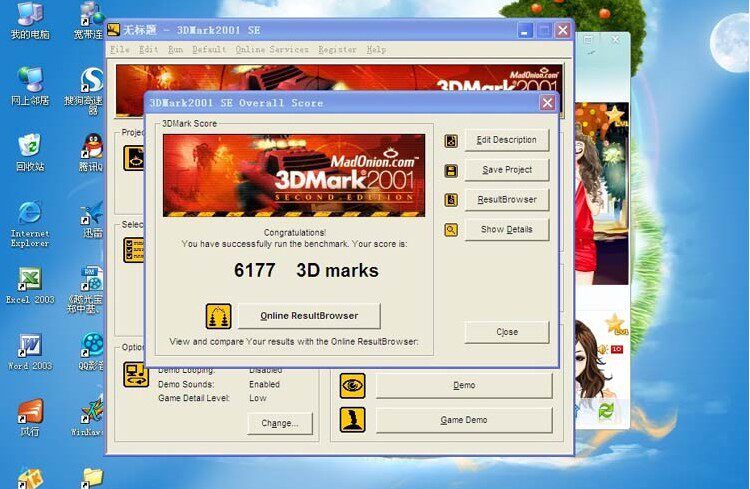The height and width of the screenshot is (489, 750).
Task: Open the Register menu
Action: point(337,49)
